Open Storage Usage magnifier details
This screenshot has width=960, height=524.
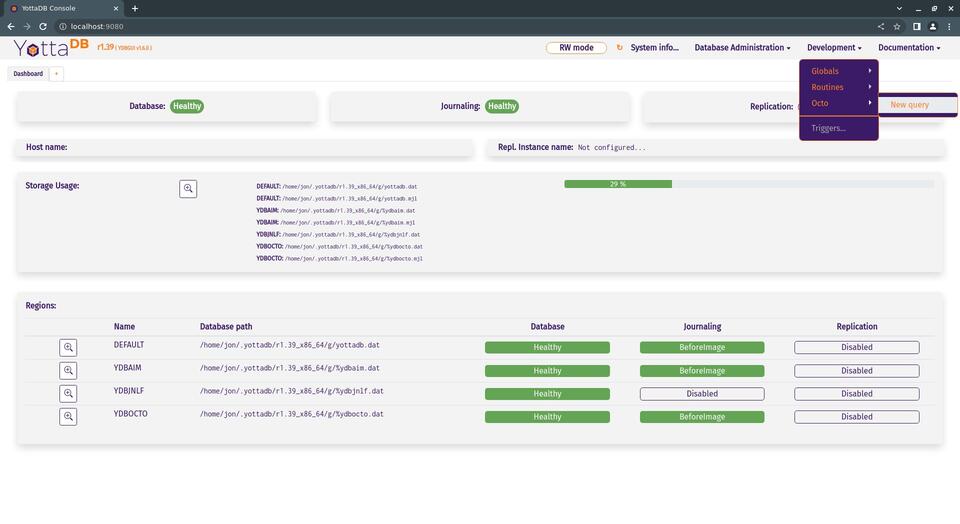tap(188, 189)
